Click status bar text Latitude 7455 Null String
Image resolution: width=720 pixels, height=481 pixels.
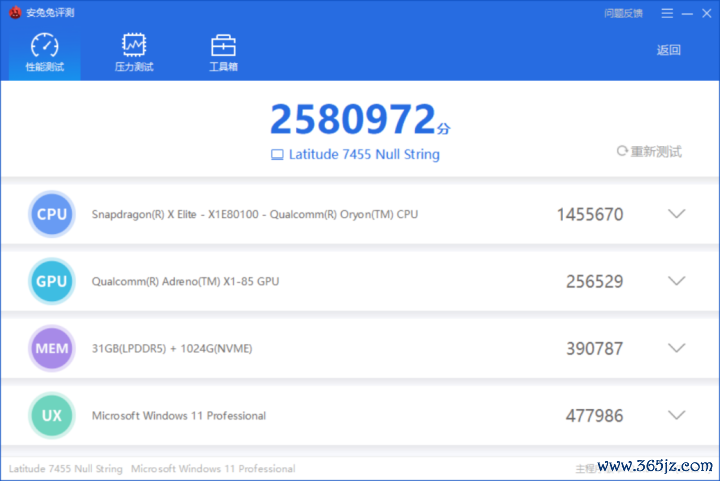tap(66, 469)
